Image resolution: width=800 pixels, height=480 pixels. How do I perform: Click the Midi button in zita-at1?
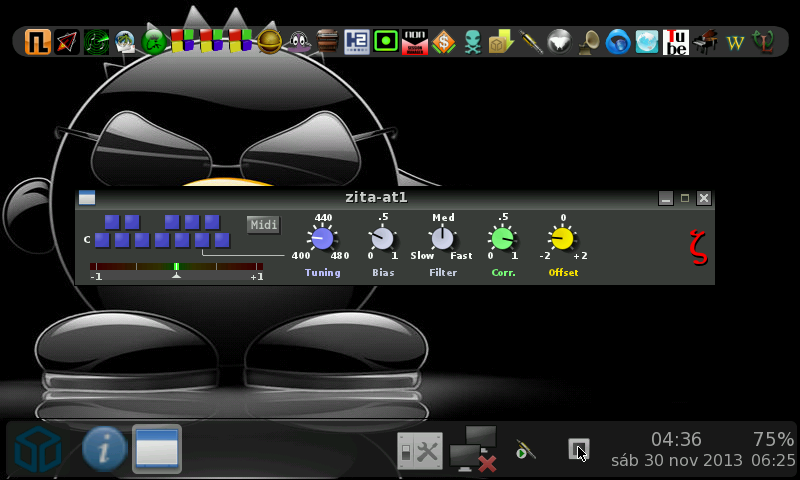[264, 225]
